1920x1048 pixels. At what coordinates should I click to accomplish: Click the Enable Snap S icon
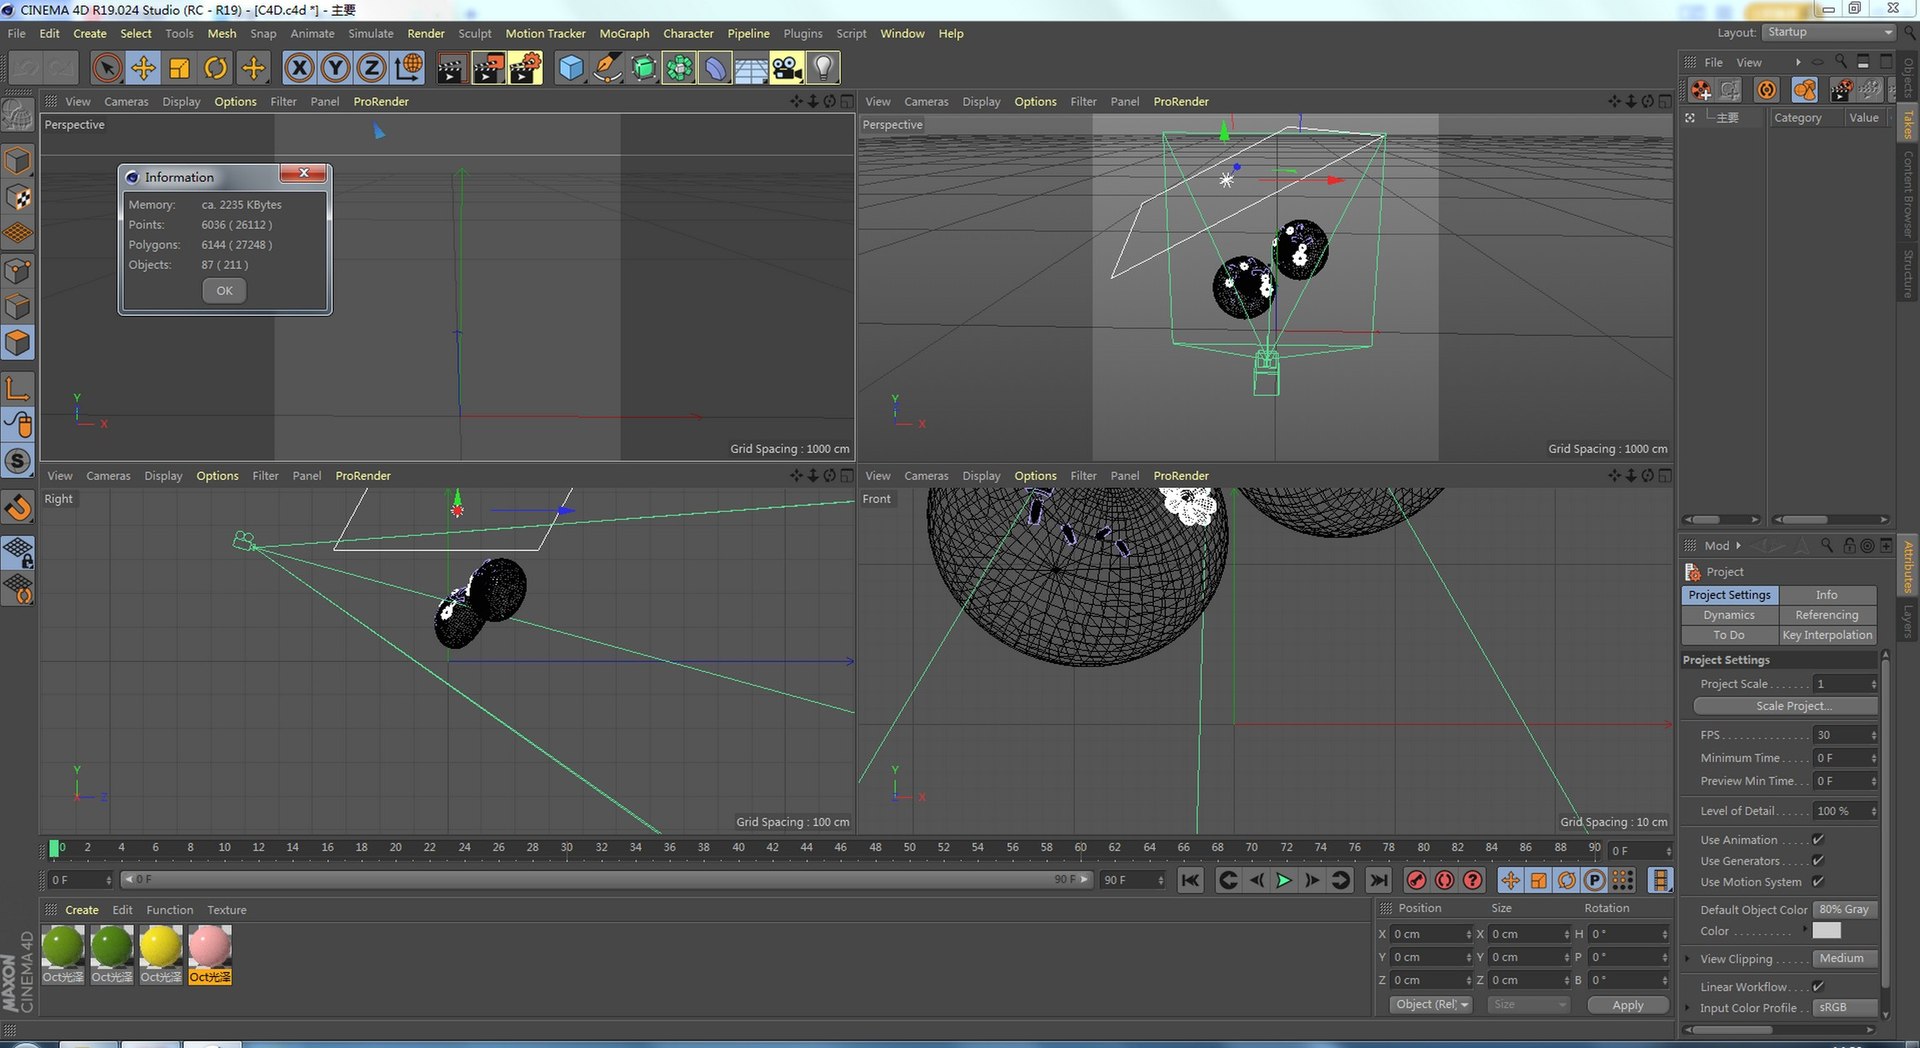[18, 461]
